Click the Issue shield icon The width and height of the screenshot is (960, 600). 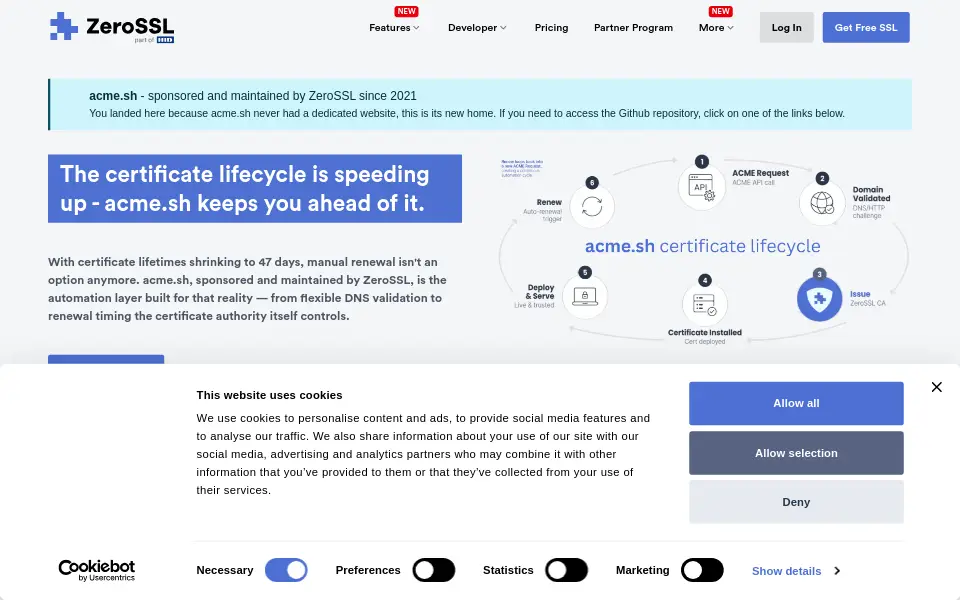click(x=819, y=299)
